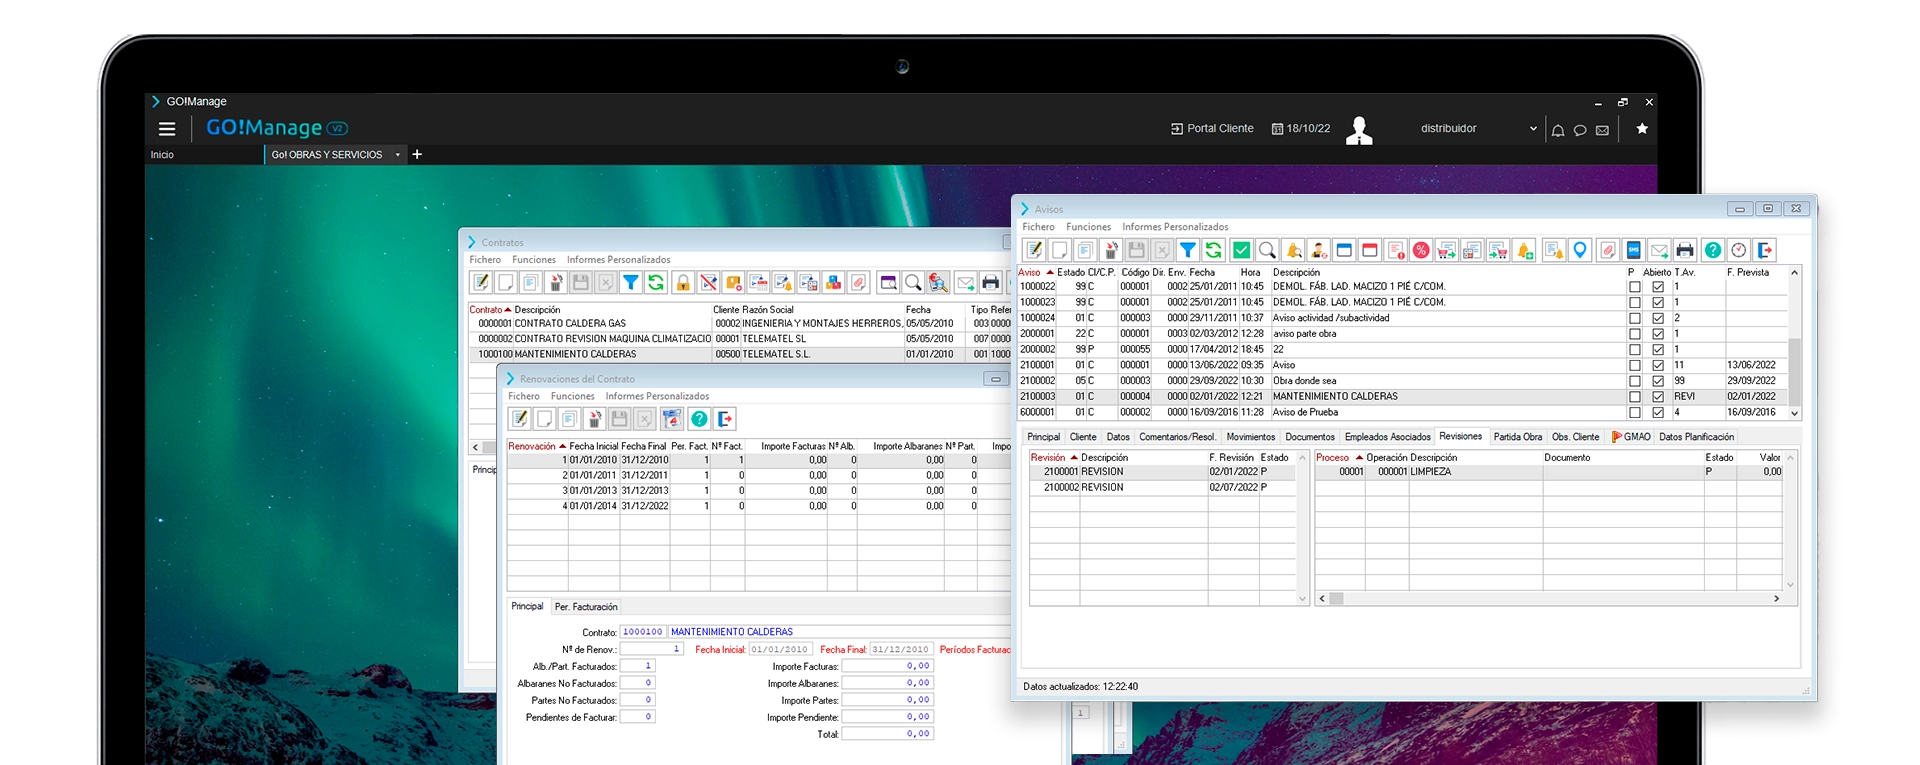
Task: Click the filter funnel in Avisos toolbar
Action: click(1188, 250)
